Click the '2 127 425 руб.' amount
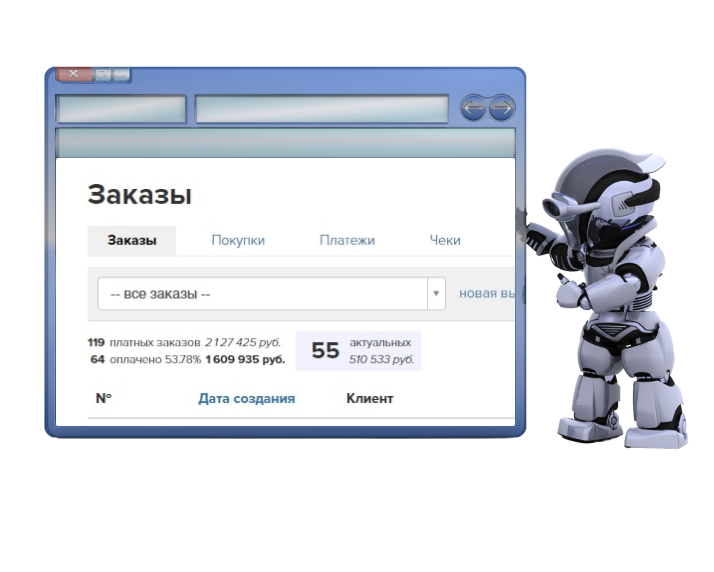This screenshot has width=714, height=572. point(243,342)
